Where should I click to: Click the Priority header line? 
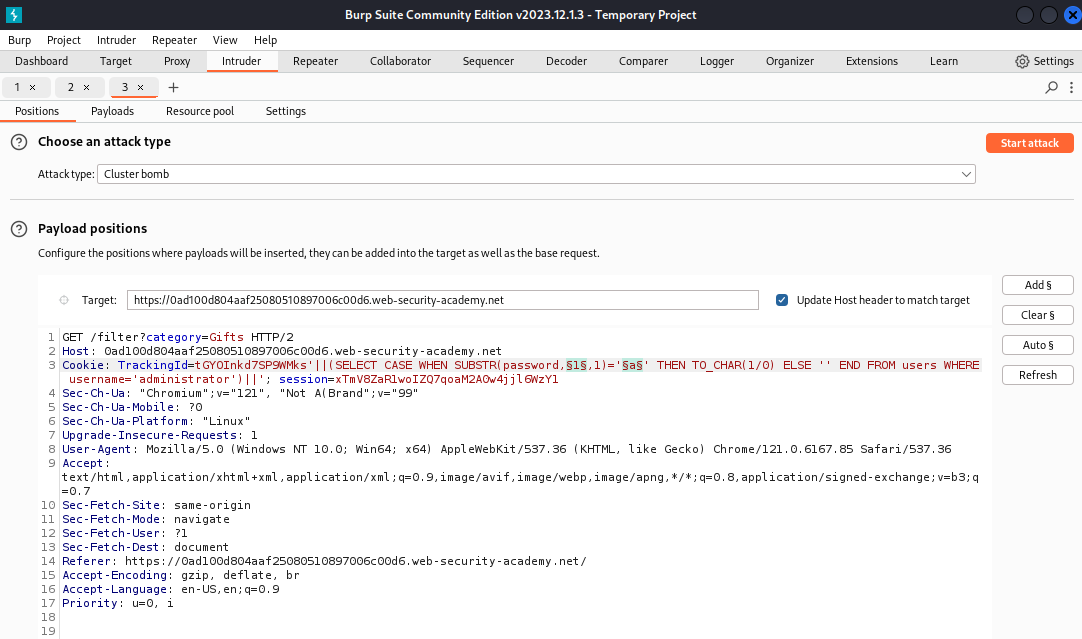pyautogui.click(x=118, y=603)
